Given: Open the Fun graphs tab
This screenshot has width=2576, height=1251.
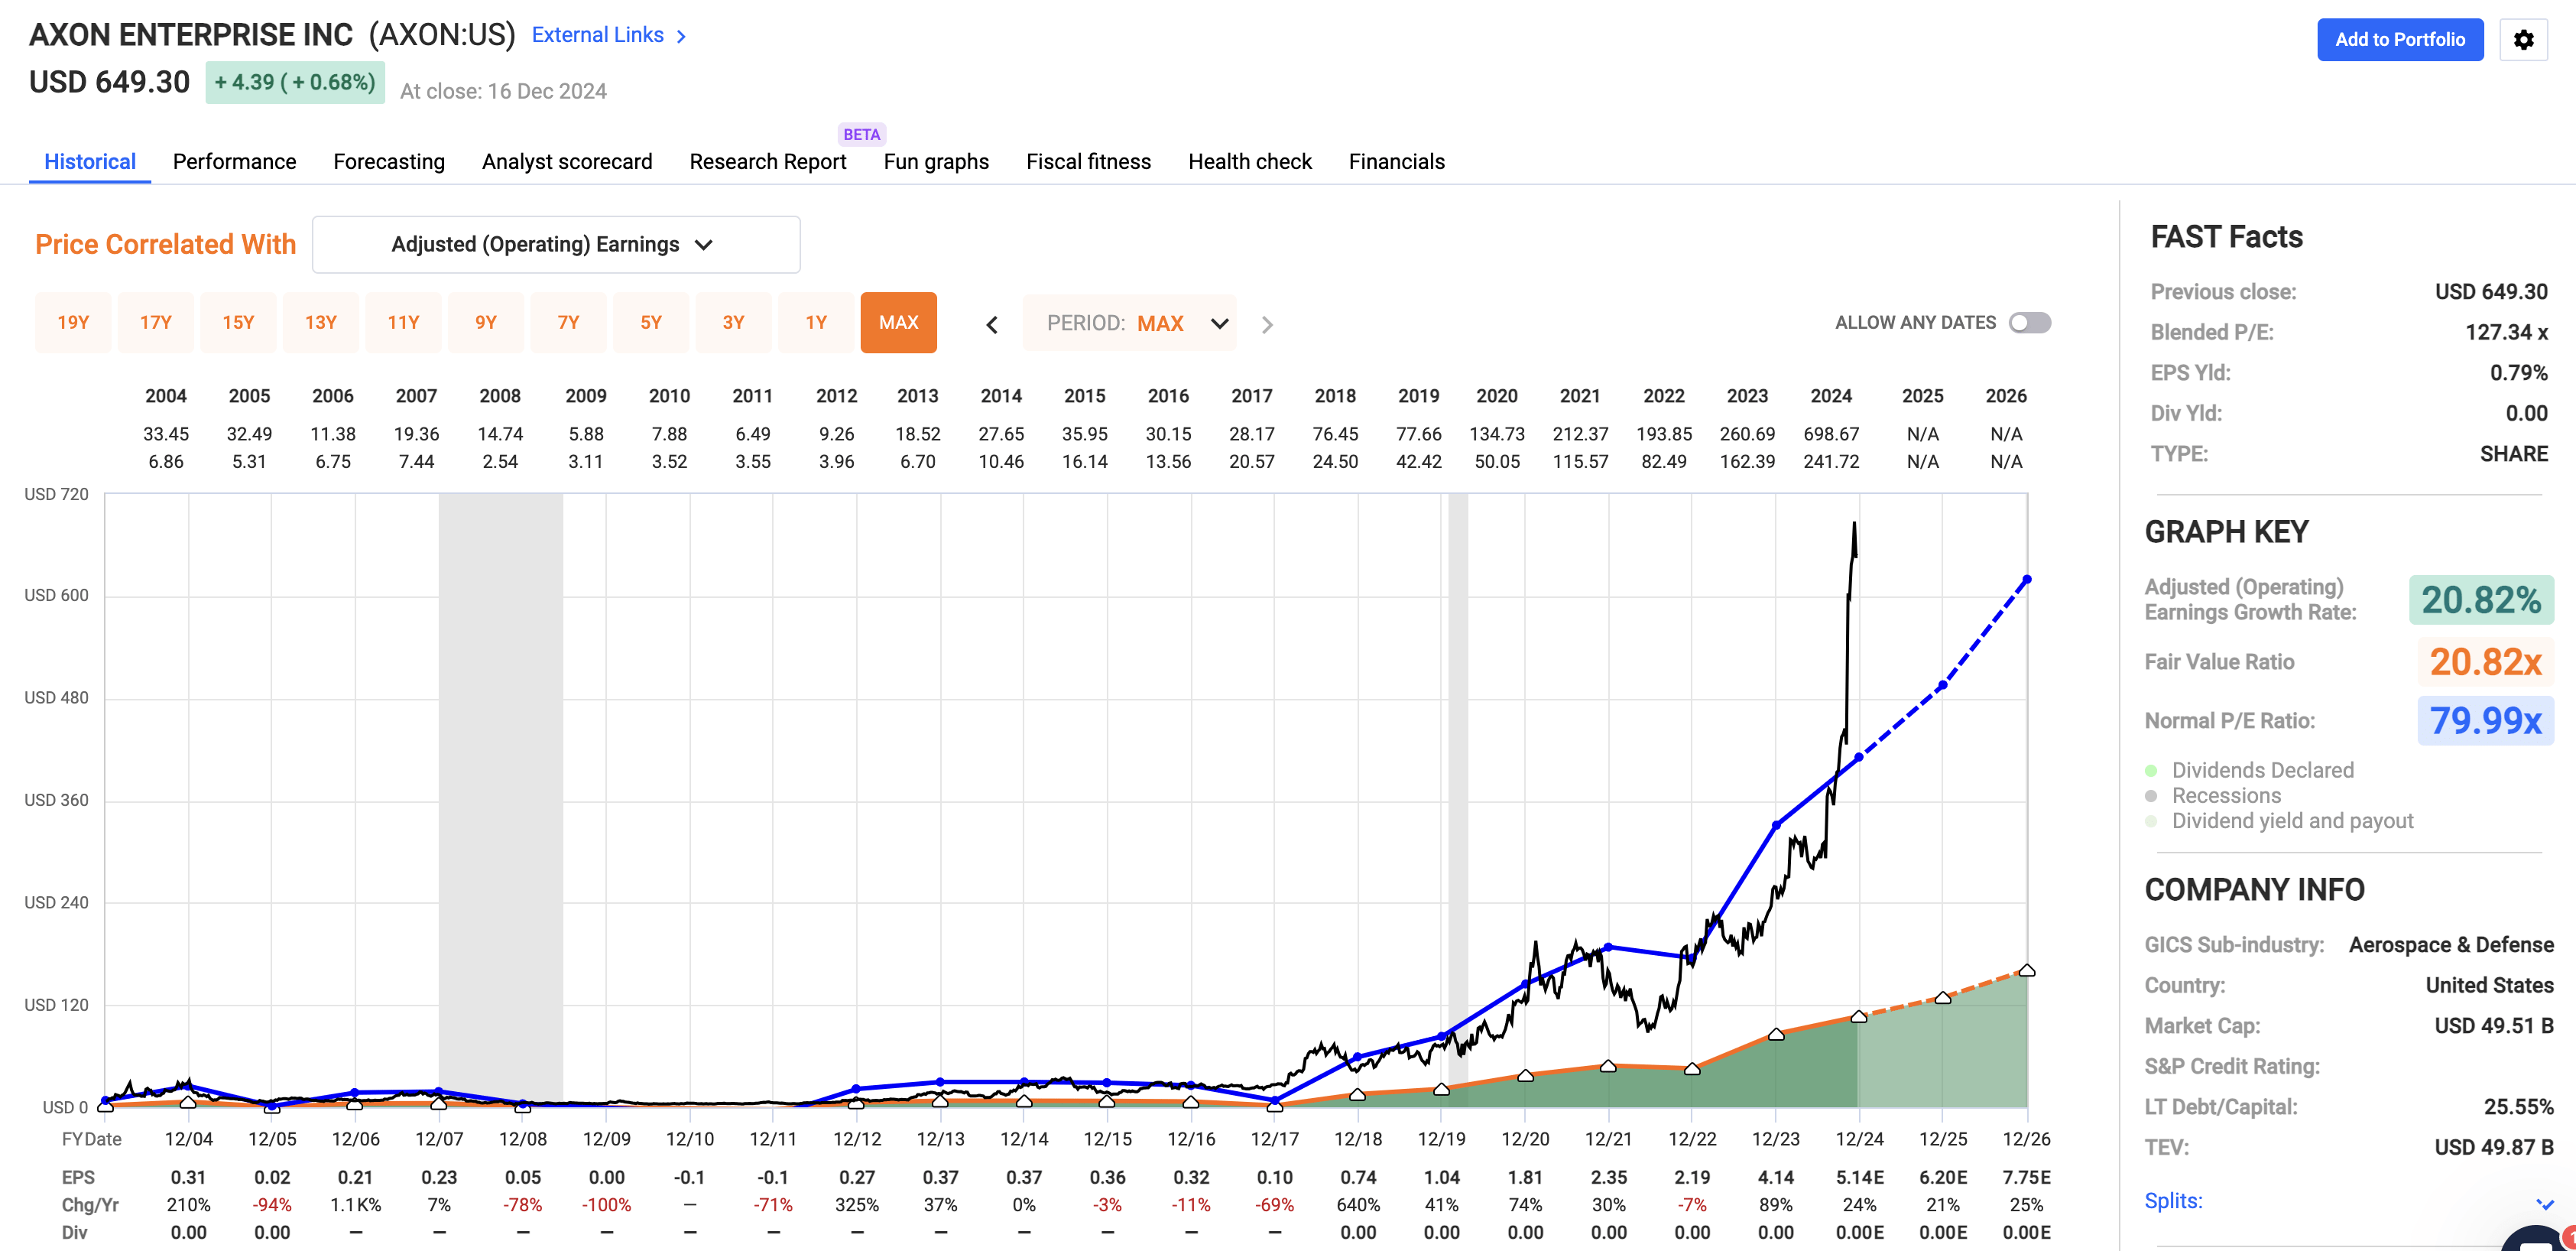Looking at the screenshot, I should point(936,161).
